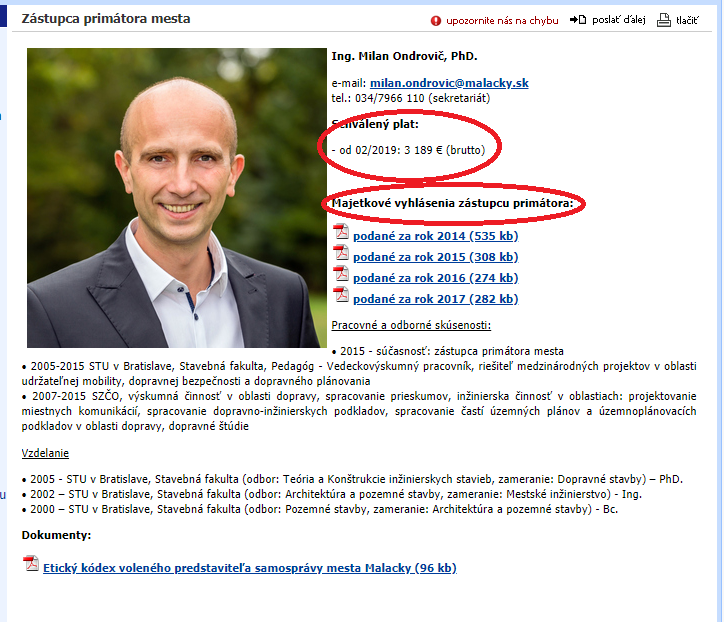Download 'podané za rok 2016 (274 kb)'
Screen dimensions: 724x622
[435, 278]
